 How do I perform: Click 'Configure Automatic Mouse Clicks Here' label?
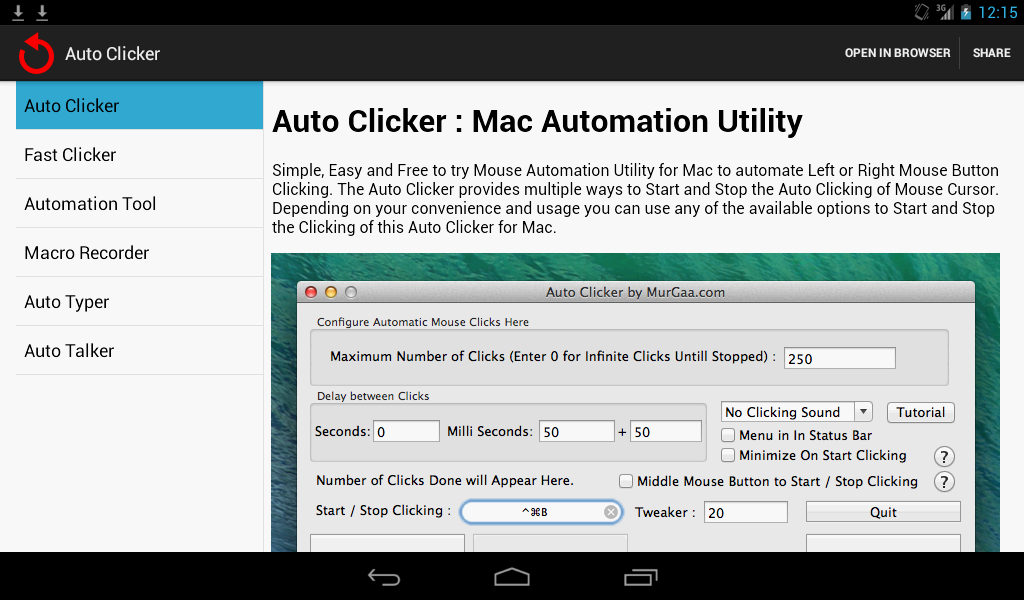coord(423,322)
